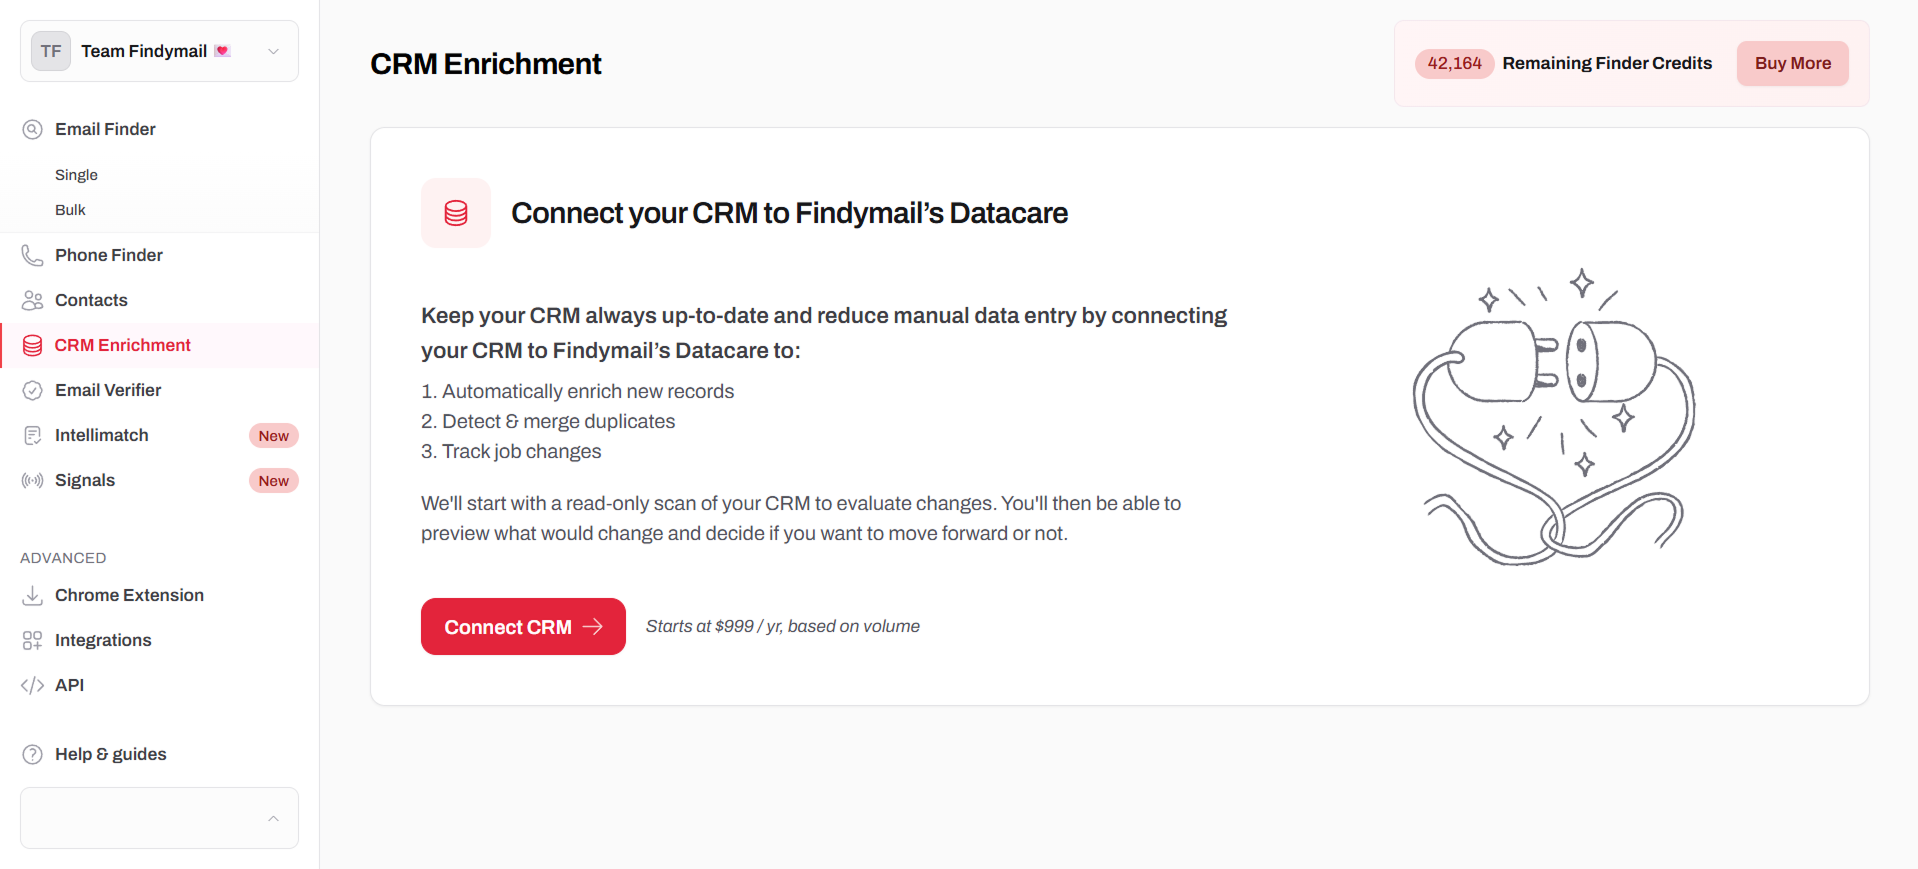The image size is (1918, 869).
Task: Open the CRM Enrichment menu item
Action: pos(122,345)
